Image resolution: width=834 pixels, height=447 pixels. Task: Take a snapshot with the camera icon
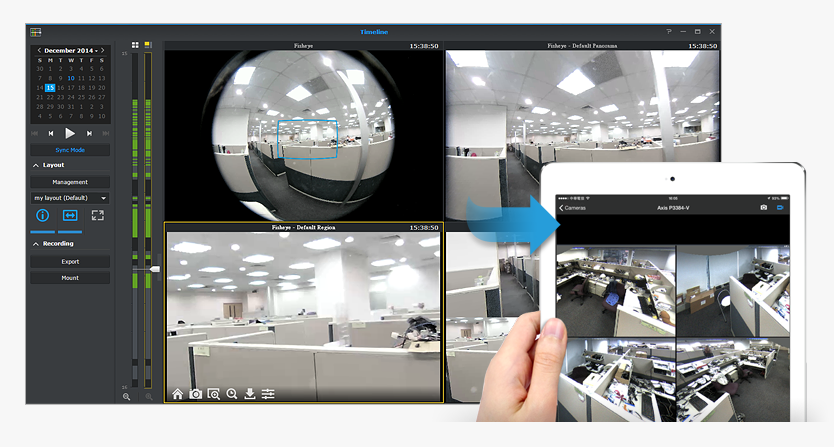pyautogui.click(x=196, y=394)
